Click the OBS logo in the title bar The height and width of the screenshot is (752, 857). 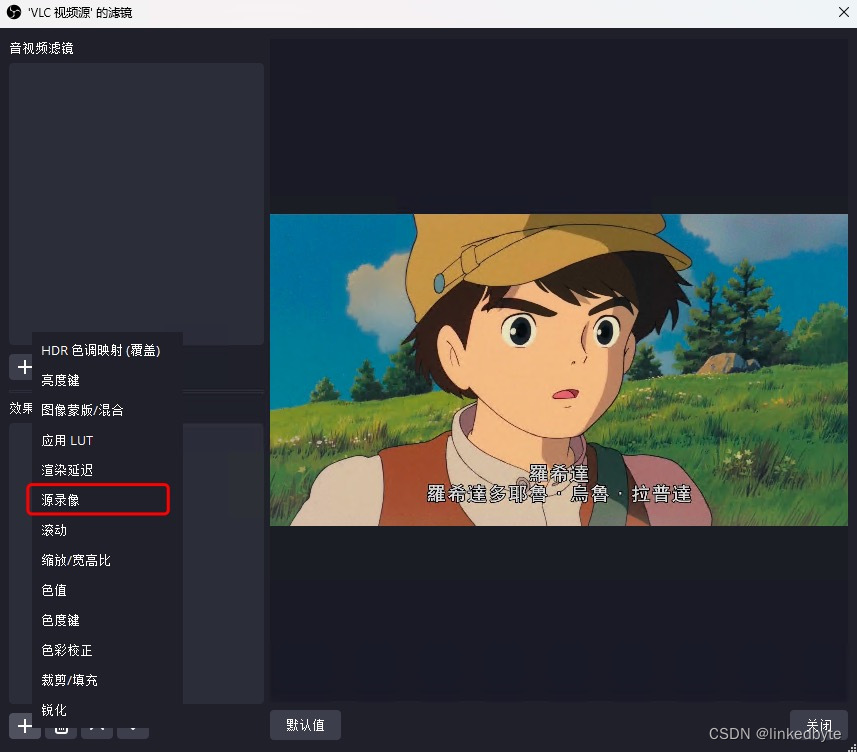[x=14, y=12]
